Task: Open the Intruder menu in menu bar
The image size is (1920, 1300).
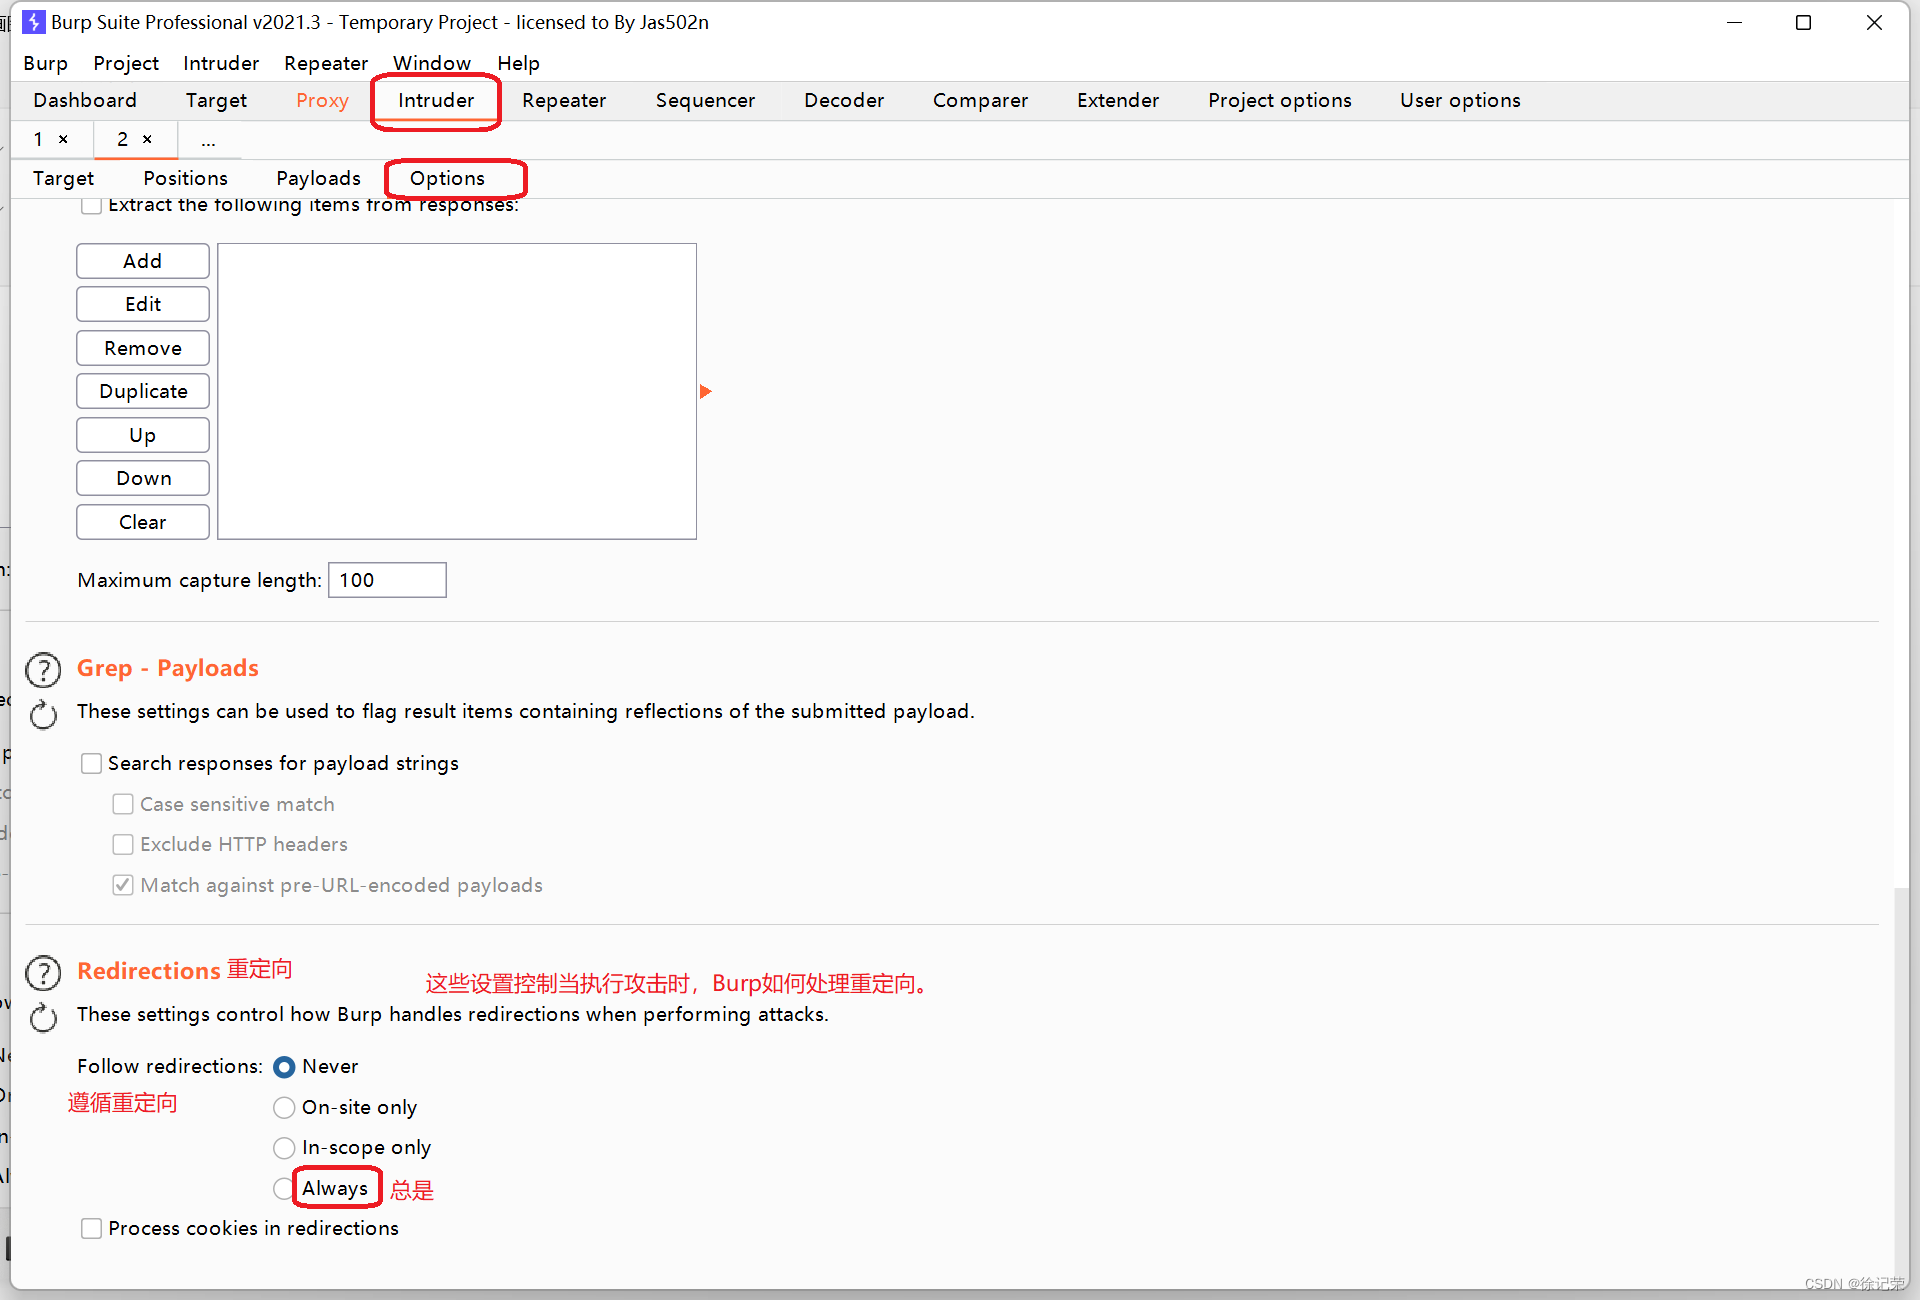Action: pos(221,63)
